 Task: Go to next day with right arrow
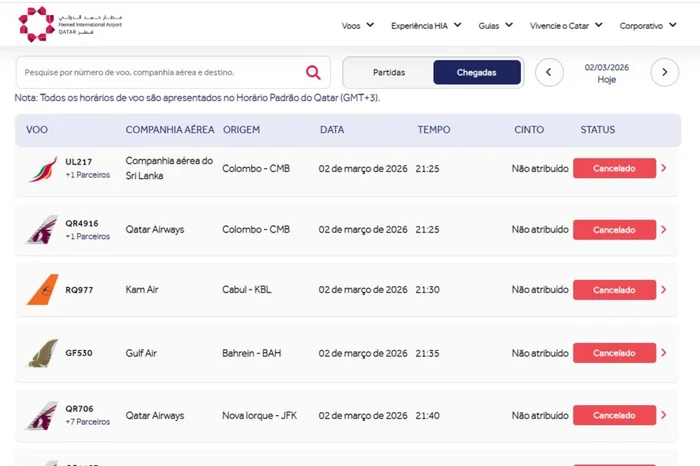(665, 72)
